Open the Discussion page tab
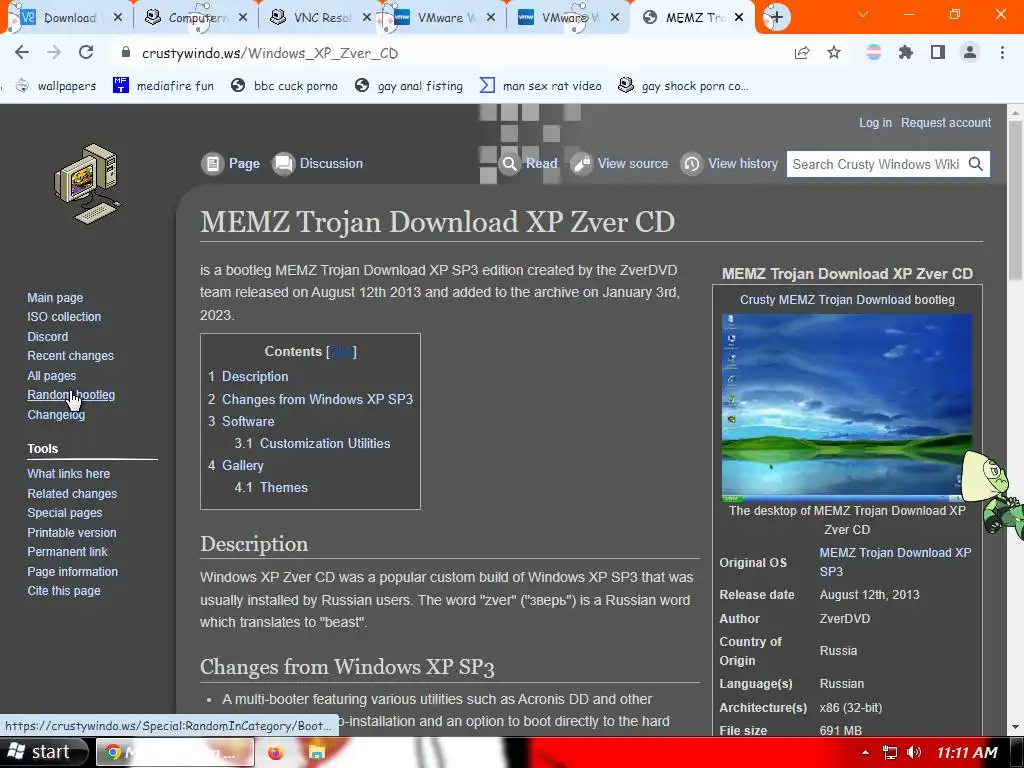This screenshot has width=1024, height=768. [x=330, y=163]
